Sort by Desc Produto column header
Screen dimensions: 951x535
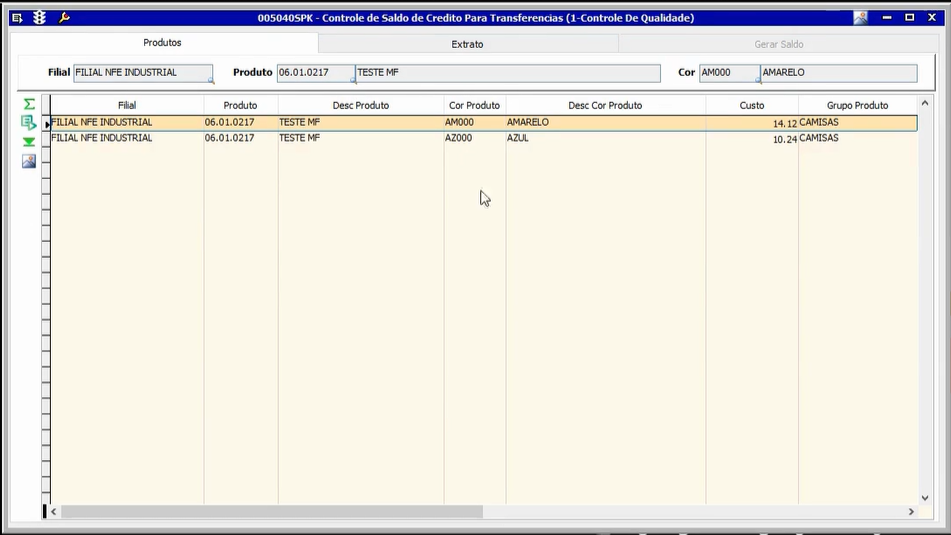point(361,105)
